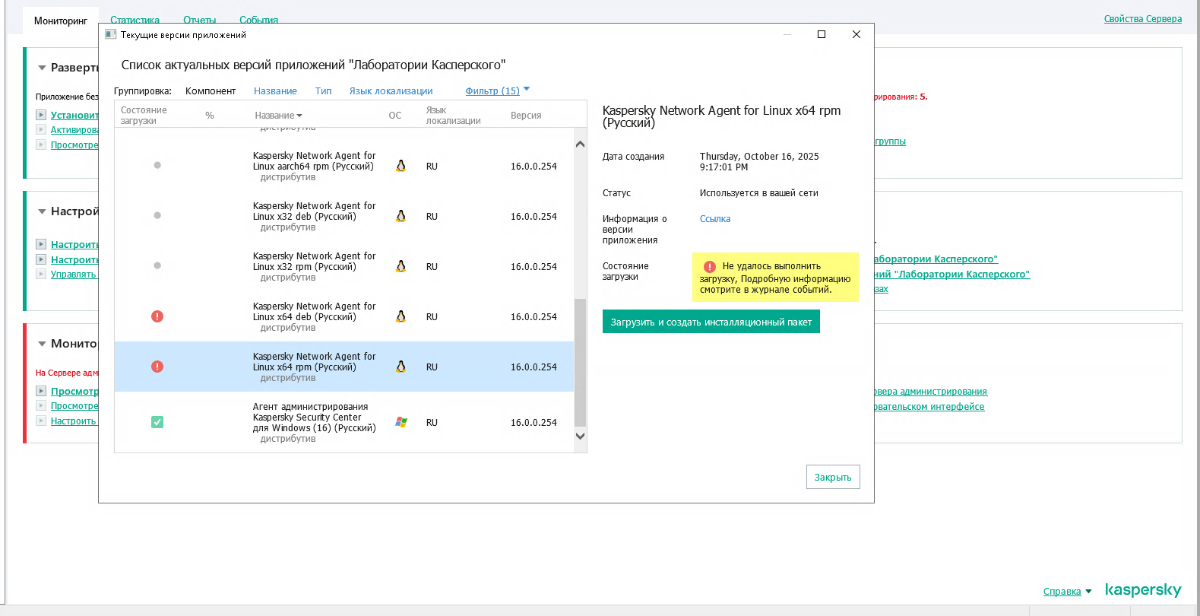Click red error icon for Linux x64 deb

click(x=157, y=316)
